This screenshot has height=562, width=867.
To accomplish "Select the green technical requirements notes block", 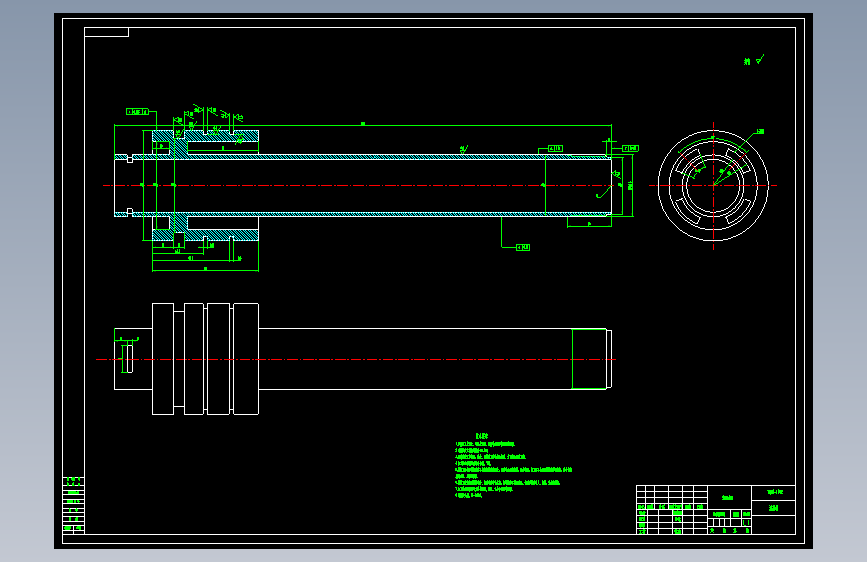I will [513, 465].
